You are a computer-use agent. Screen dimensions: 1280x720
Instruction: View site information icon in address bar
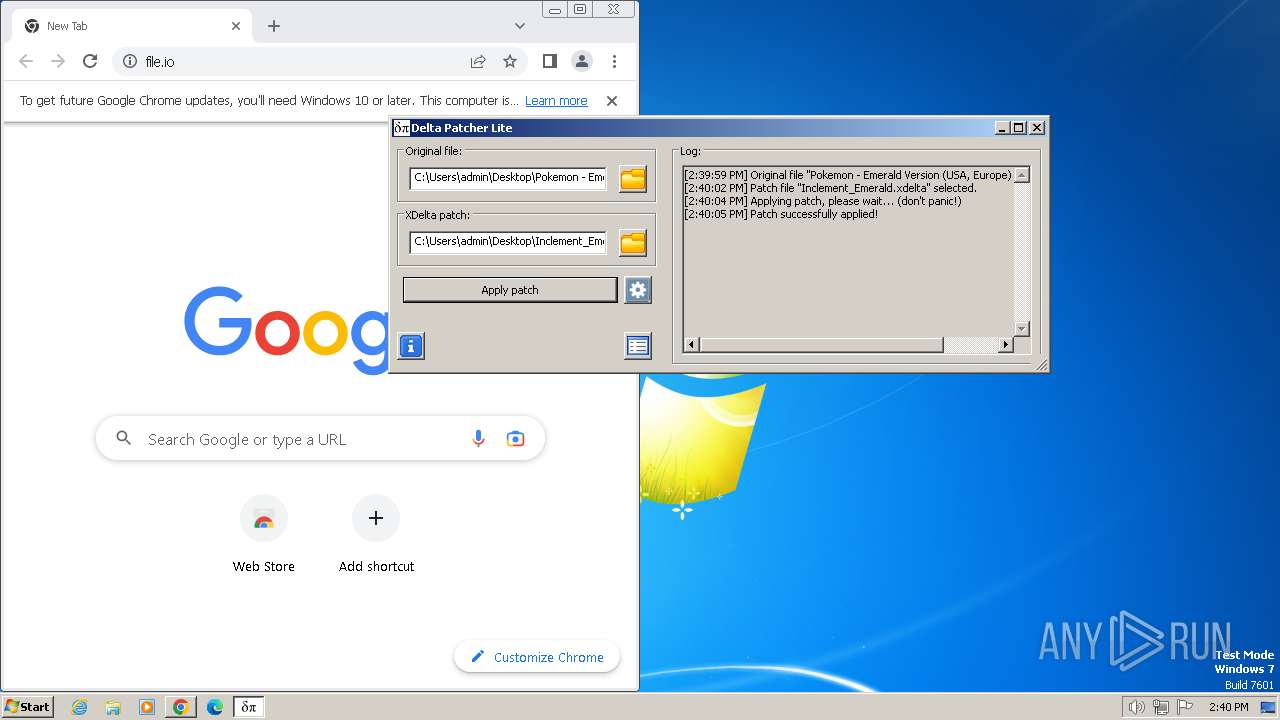tap(130, 61)
